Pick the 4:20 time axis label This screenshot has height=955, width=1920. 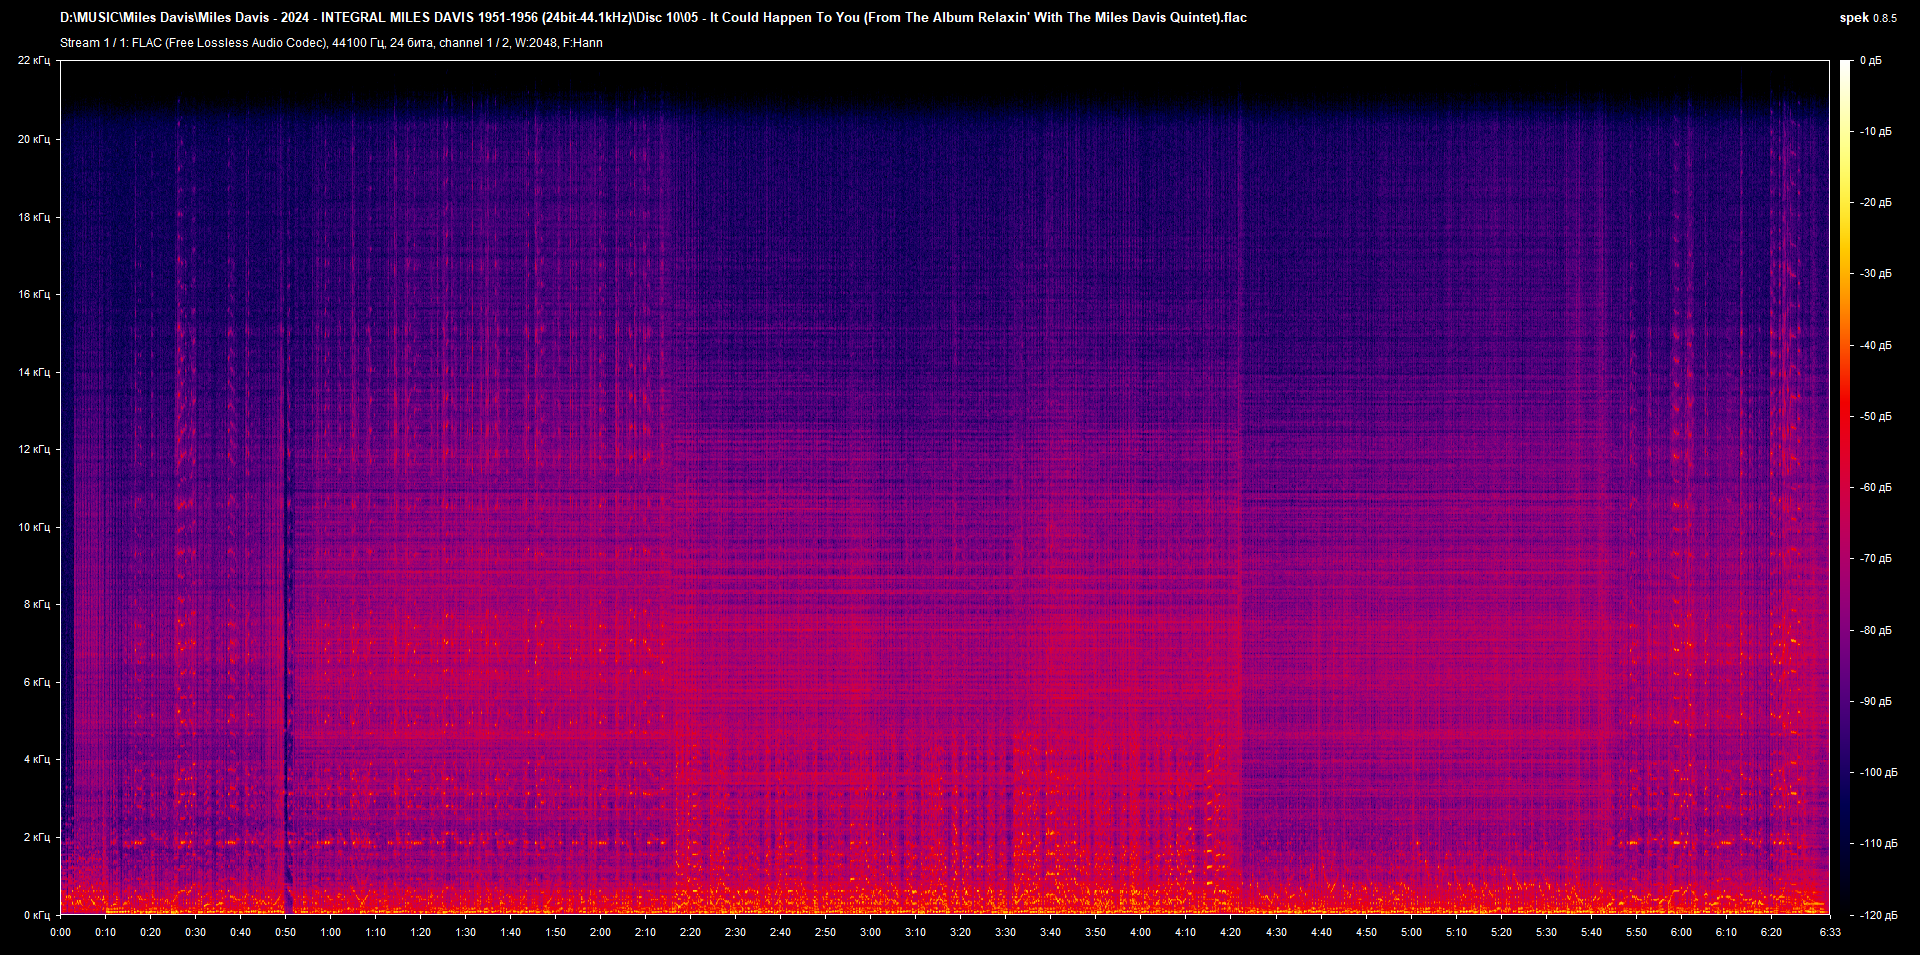coord(1230,932)
